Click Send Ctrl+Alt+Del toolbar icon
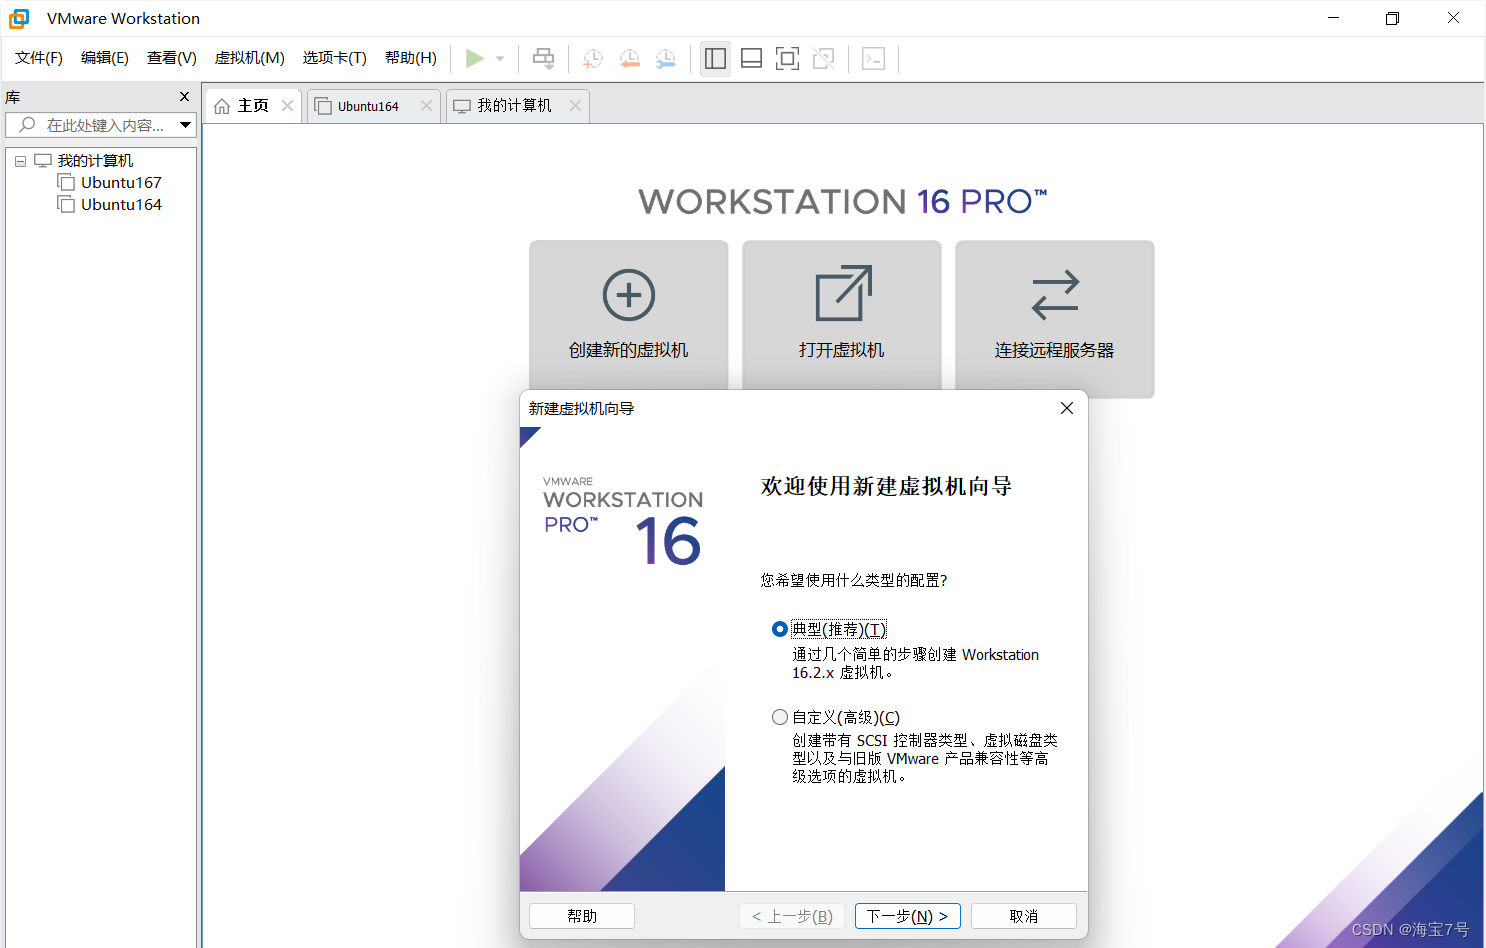 543,58
